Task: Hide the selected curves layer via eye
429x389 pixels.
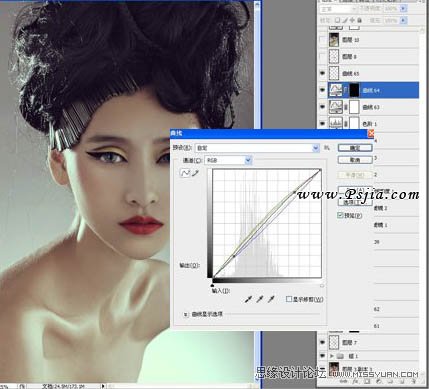Action: pyautogui.click(x=322, y=90)
